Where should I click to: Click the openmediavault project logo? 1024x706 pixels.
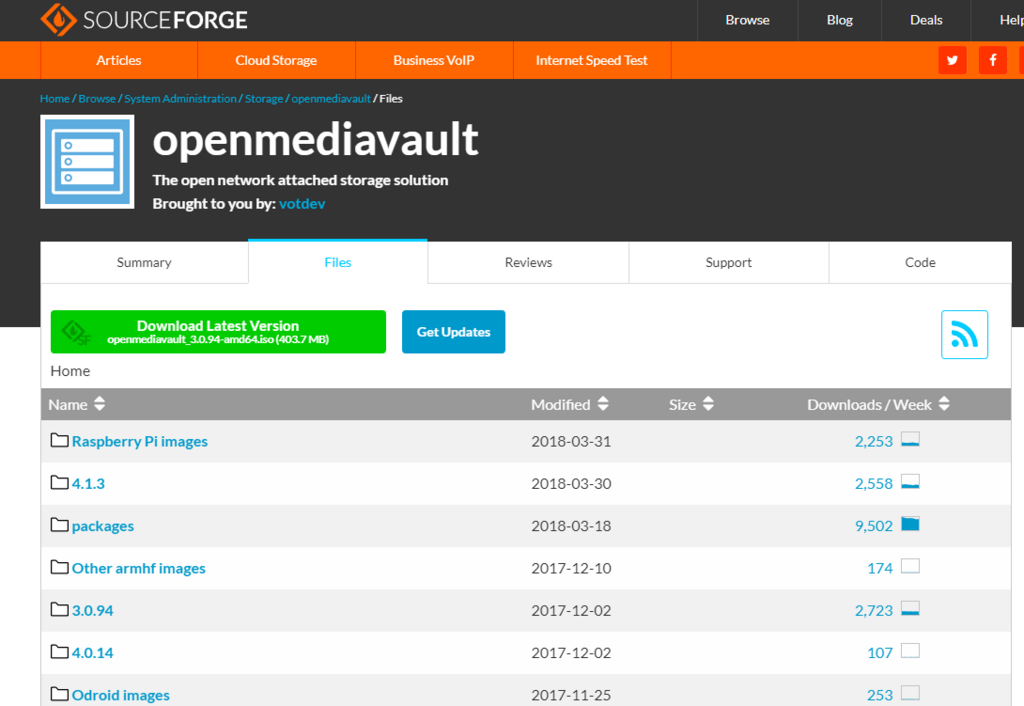(88, 162)
